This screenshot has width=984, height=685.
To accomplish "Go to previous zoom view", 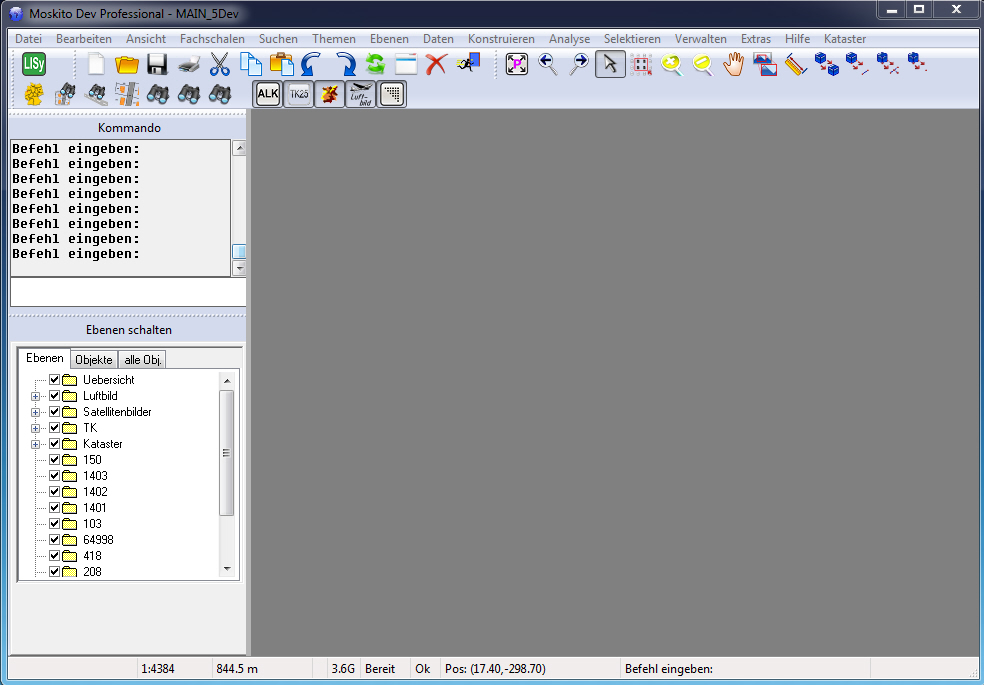I will click(548, 64).
